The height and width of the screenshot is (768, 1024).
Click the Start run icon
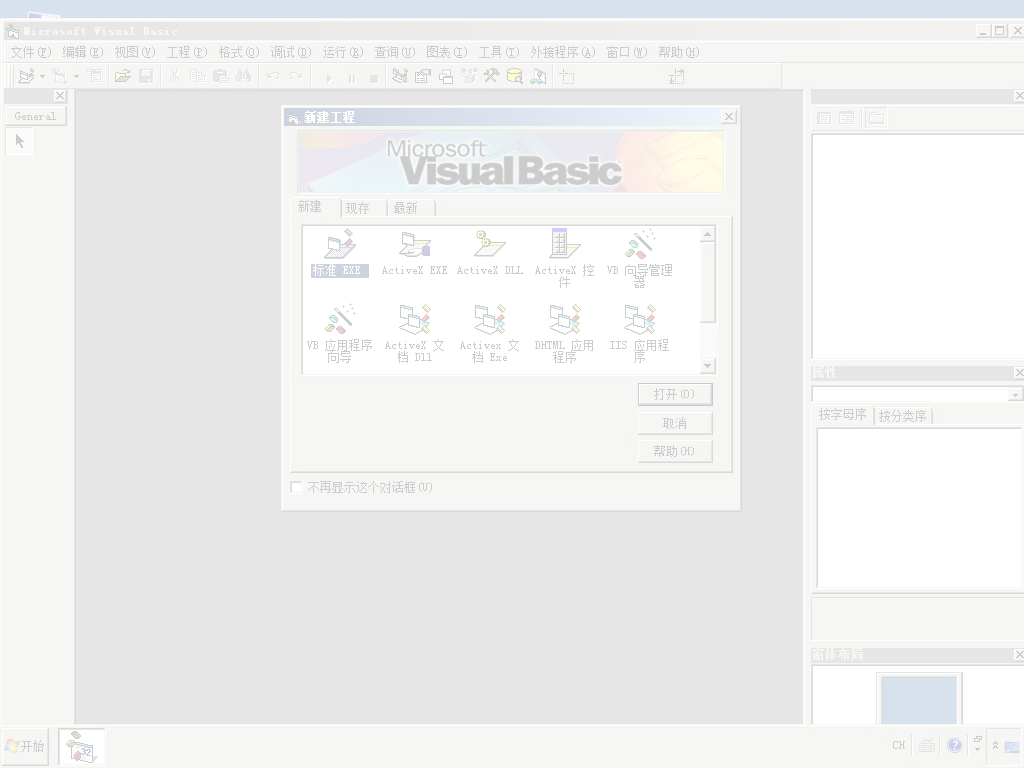[329, 78]
